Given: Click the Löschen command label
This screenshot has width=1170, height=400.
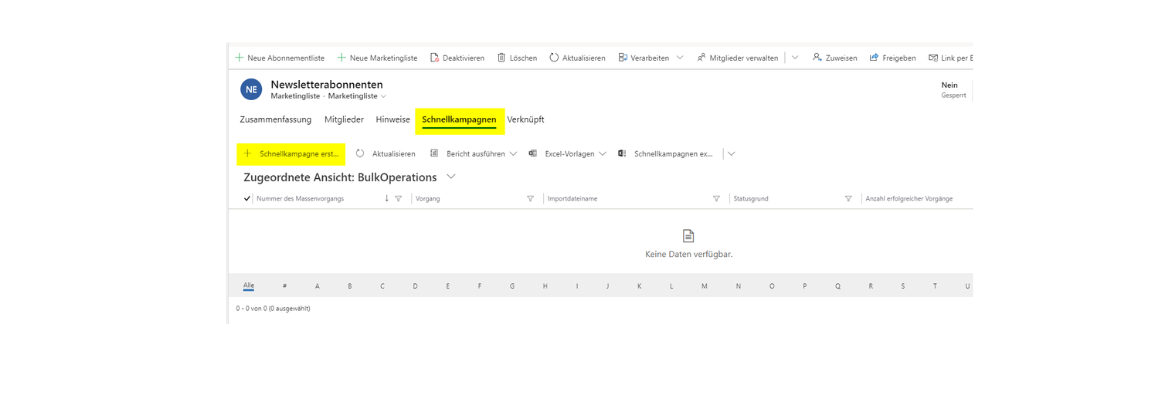Looking at the screenshot, I should point(523,57).
